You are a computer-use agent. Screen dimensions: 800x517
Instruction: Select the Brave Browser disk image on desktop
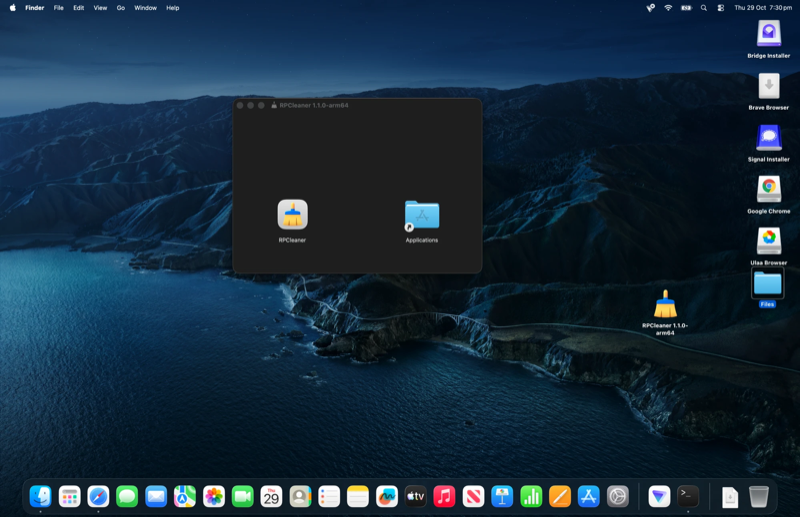coord(769,86)
